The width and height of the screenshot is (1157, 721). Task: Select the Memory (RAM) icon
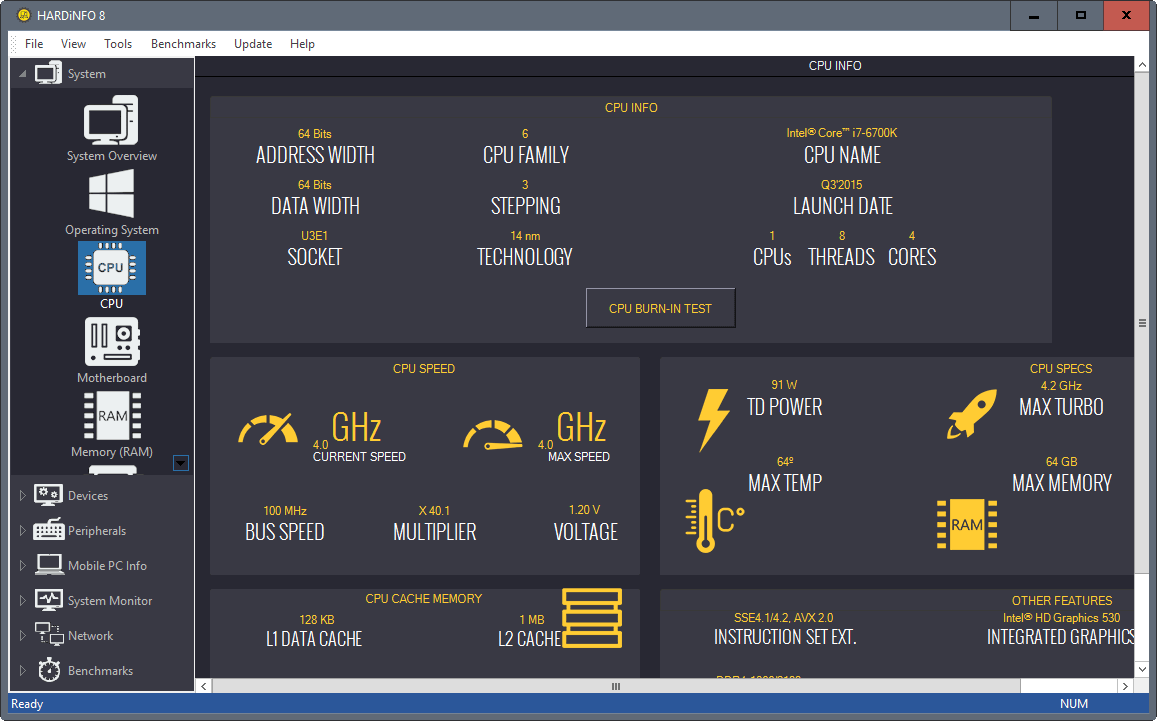tap(111, 416)
